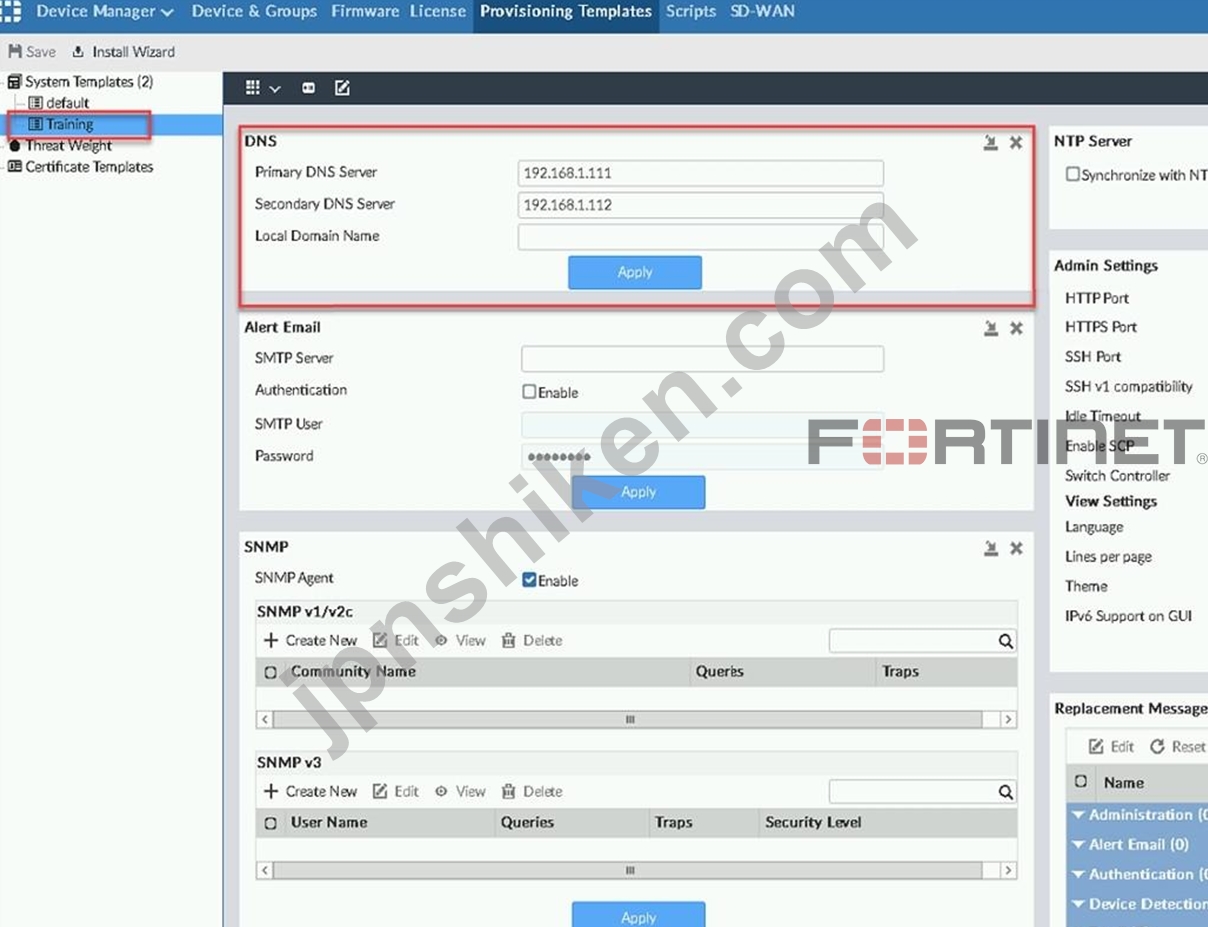Select the default system template
This screenshot has width=1208, height=927.
point(59,103)
